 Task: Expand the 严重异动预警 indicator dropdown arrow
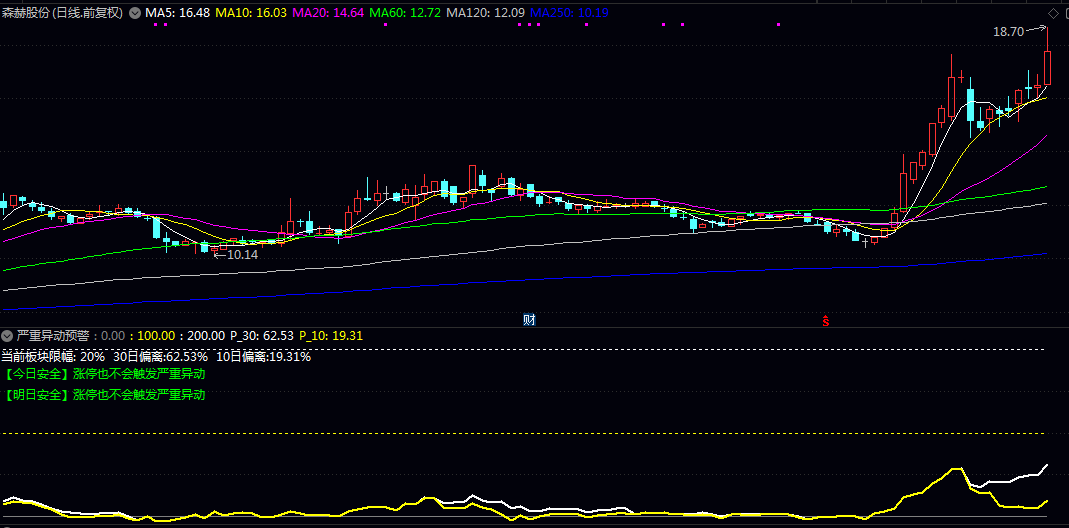[x=7, y=336]
